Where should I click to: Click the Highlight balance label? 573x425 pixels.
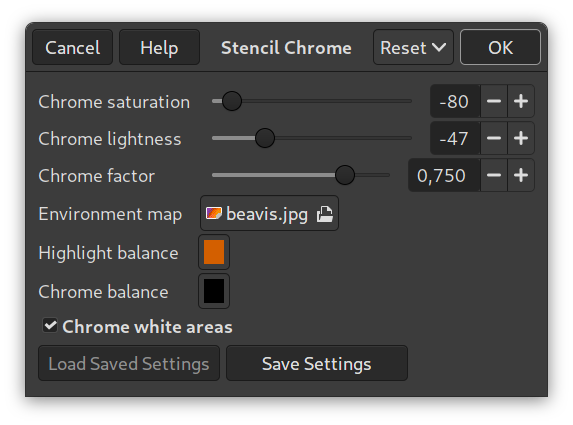click(x=108, y=253)
